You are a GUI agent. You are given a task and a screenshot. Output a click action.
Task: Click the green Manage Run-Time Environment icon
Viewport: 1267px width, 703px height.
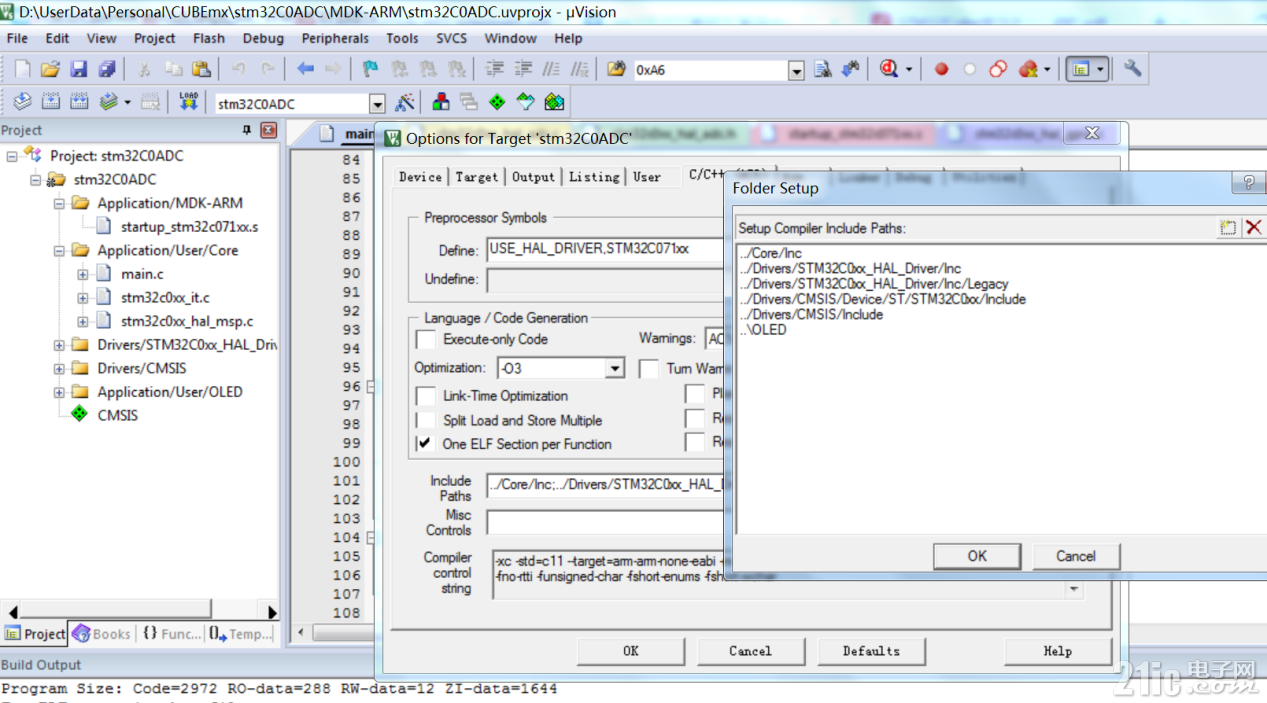[x=497, y=102]
